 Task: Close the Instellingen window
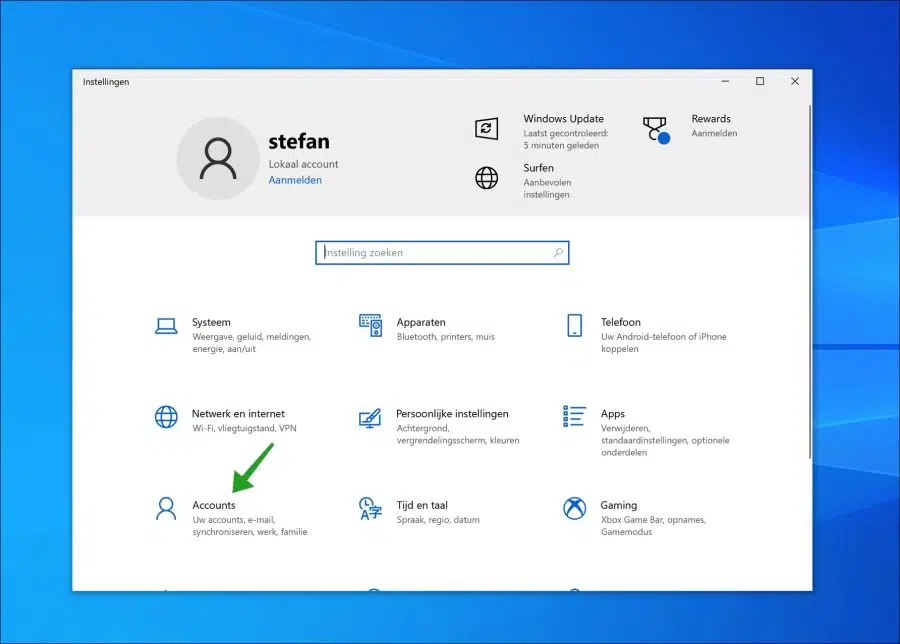795,82
